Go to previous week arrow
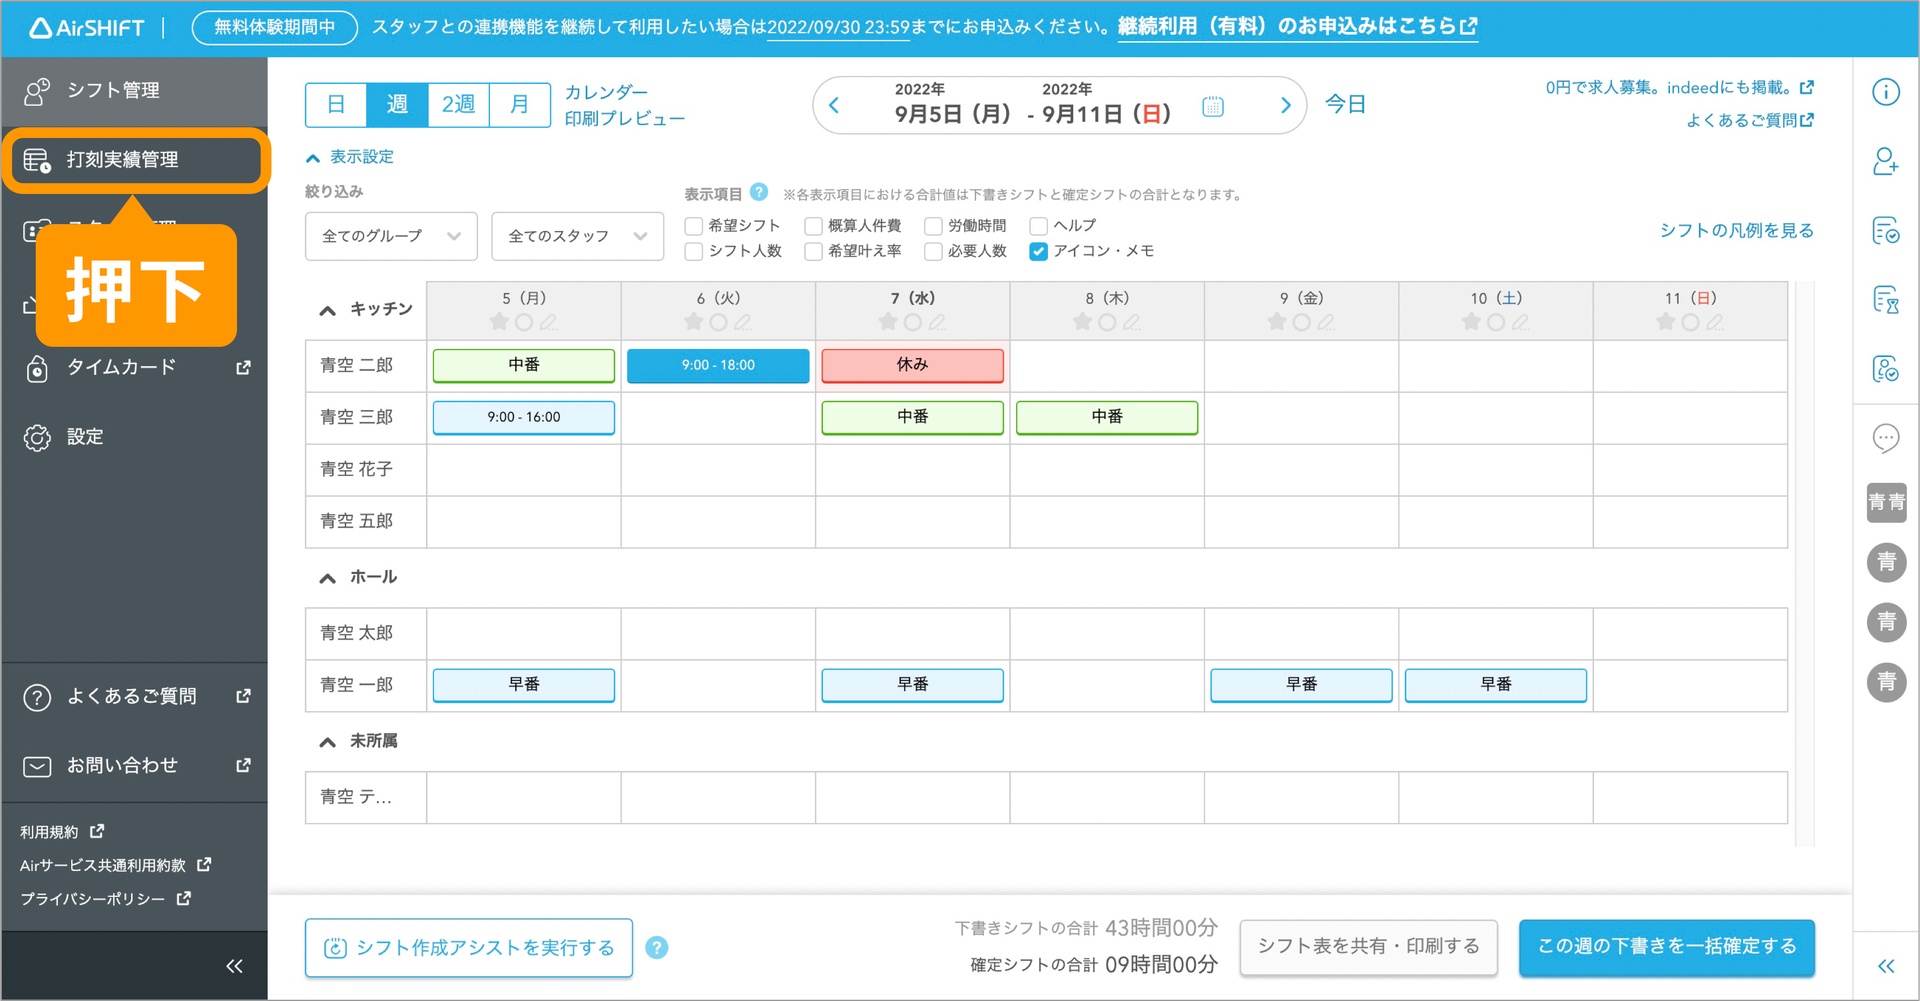 [834, 106]
